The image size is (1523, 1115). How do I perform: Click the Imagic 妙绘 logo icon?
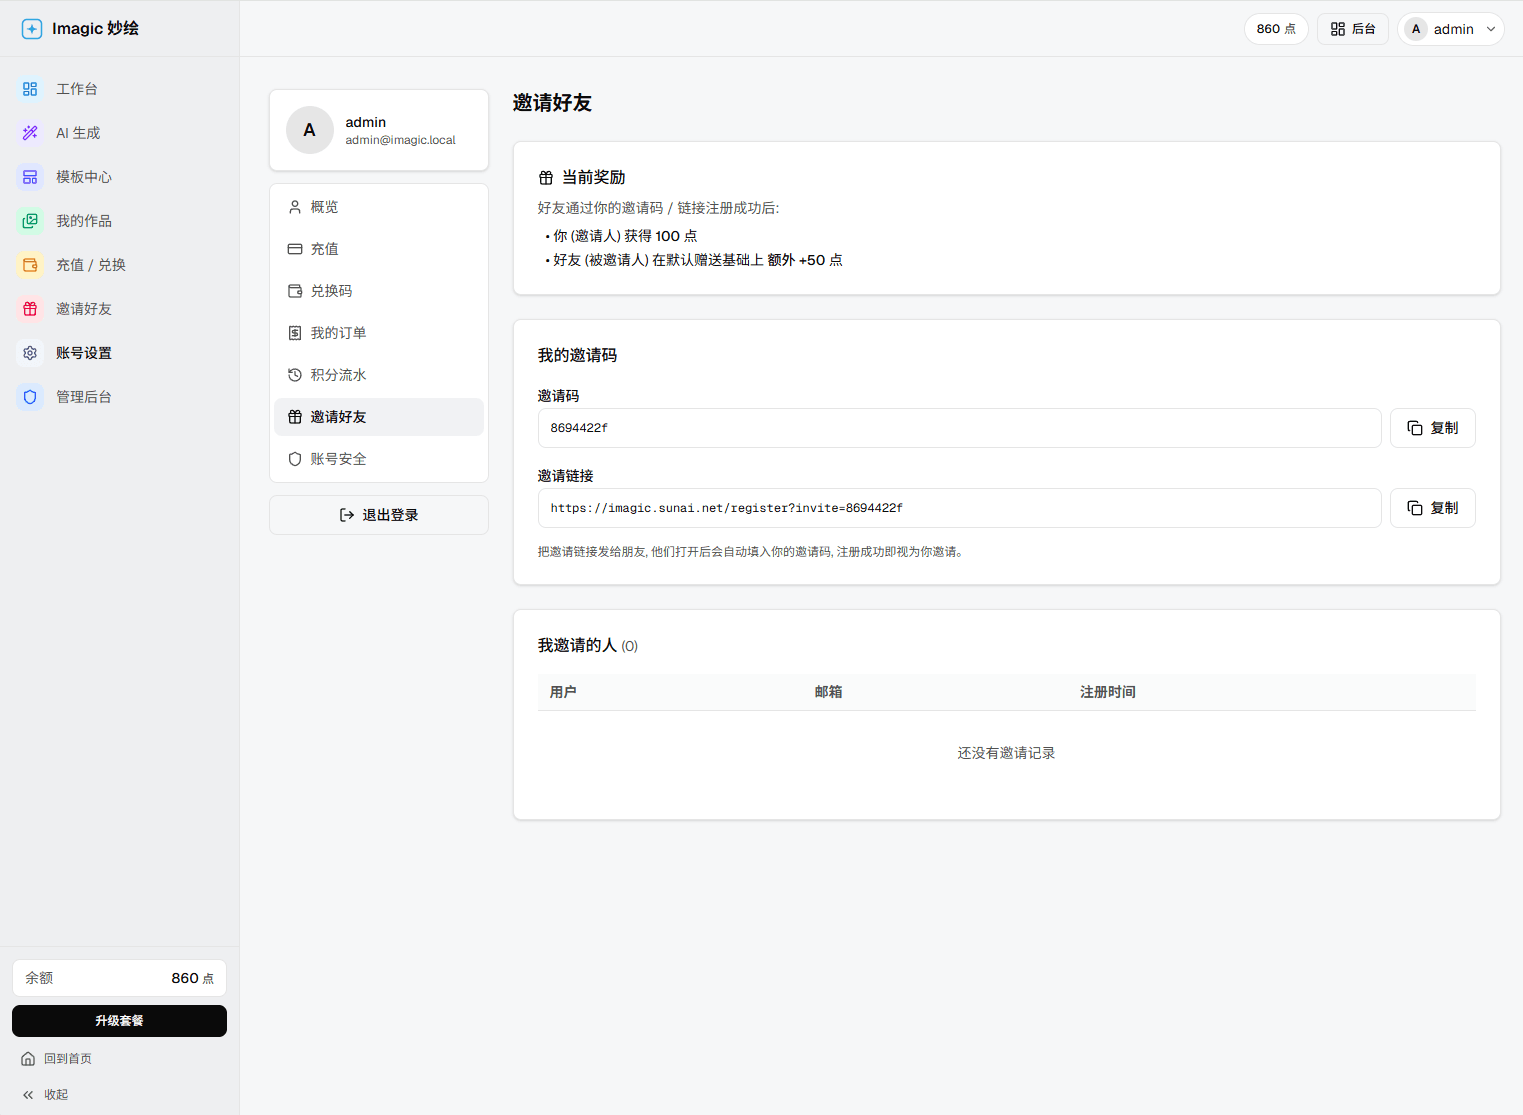click(32, 29)
